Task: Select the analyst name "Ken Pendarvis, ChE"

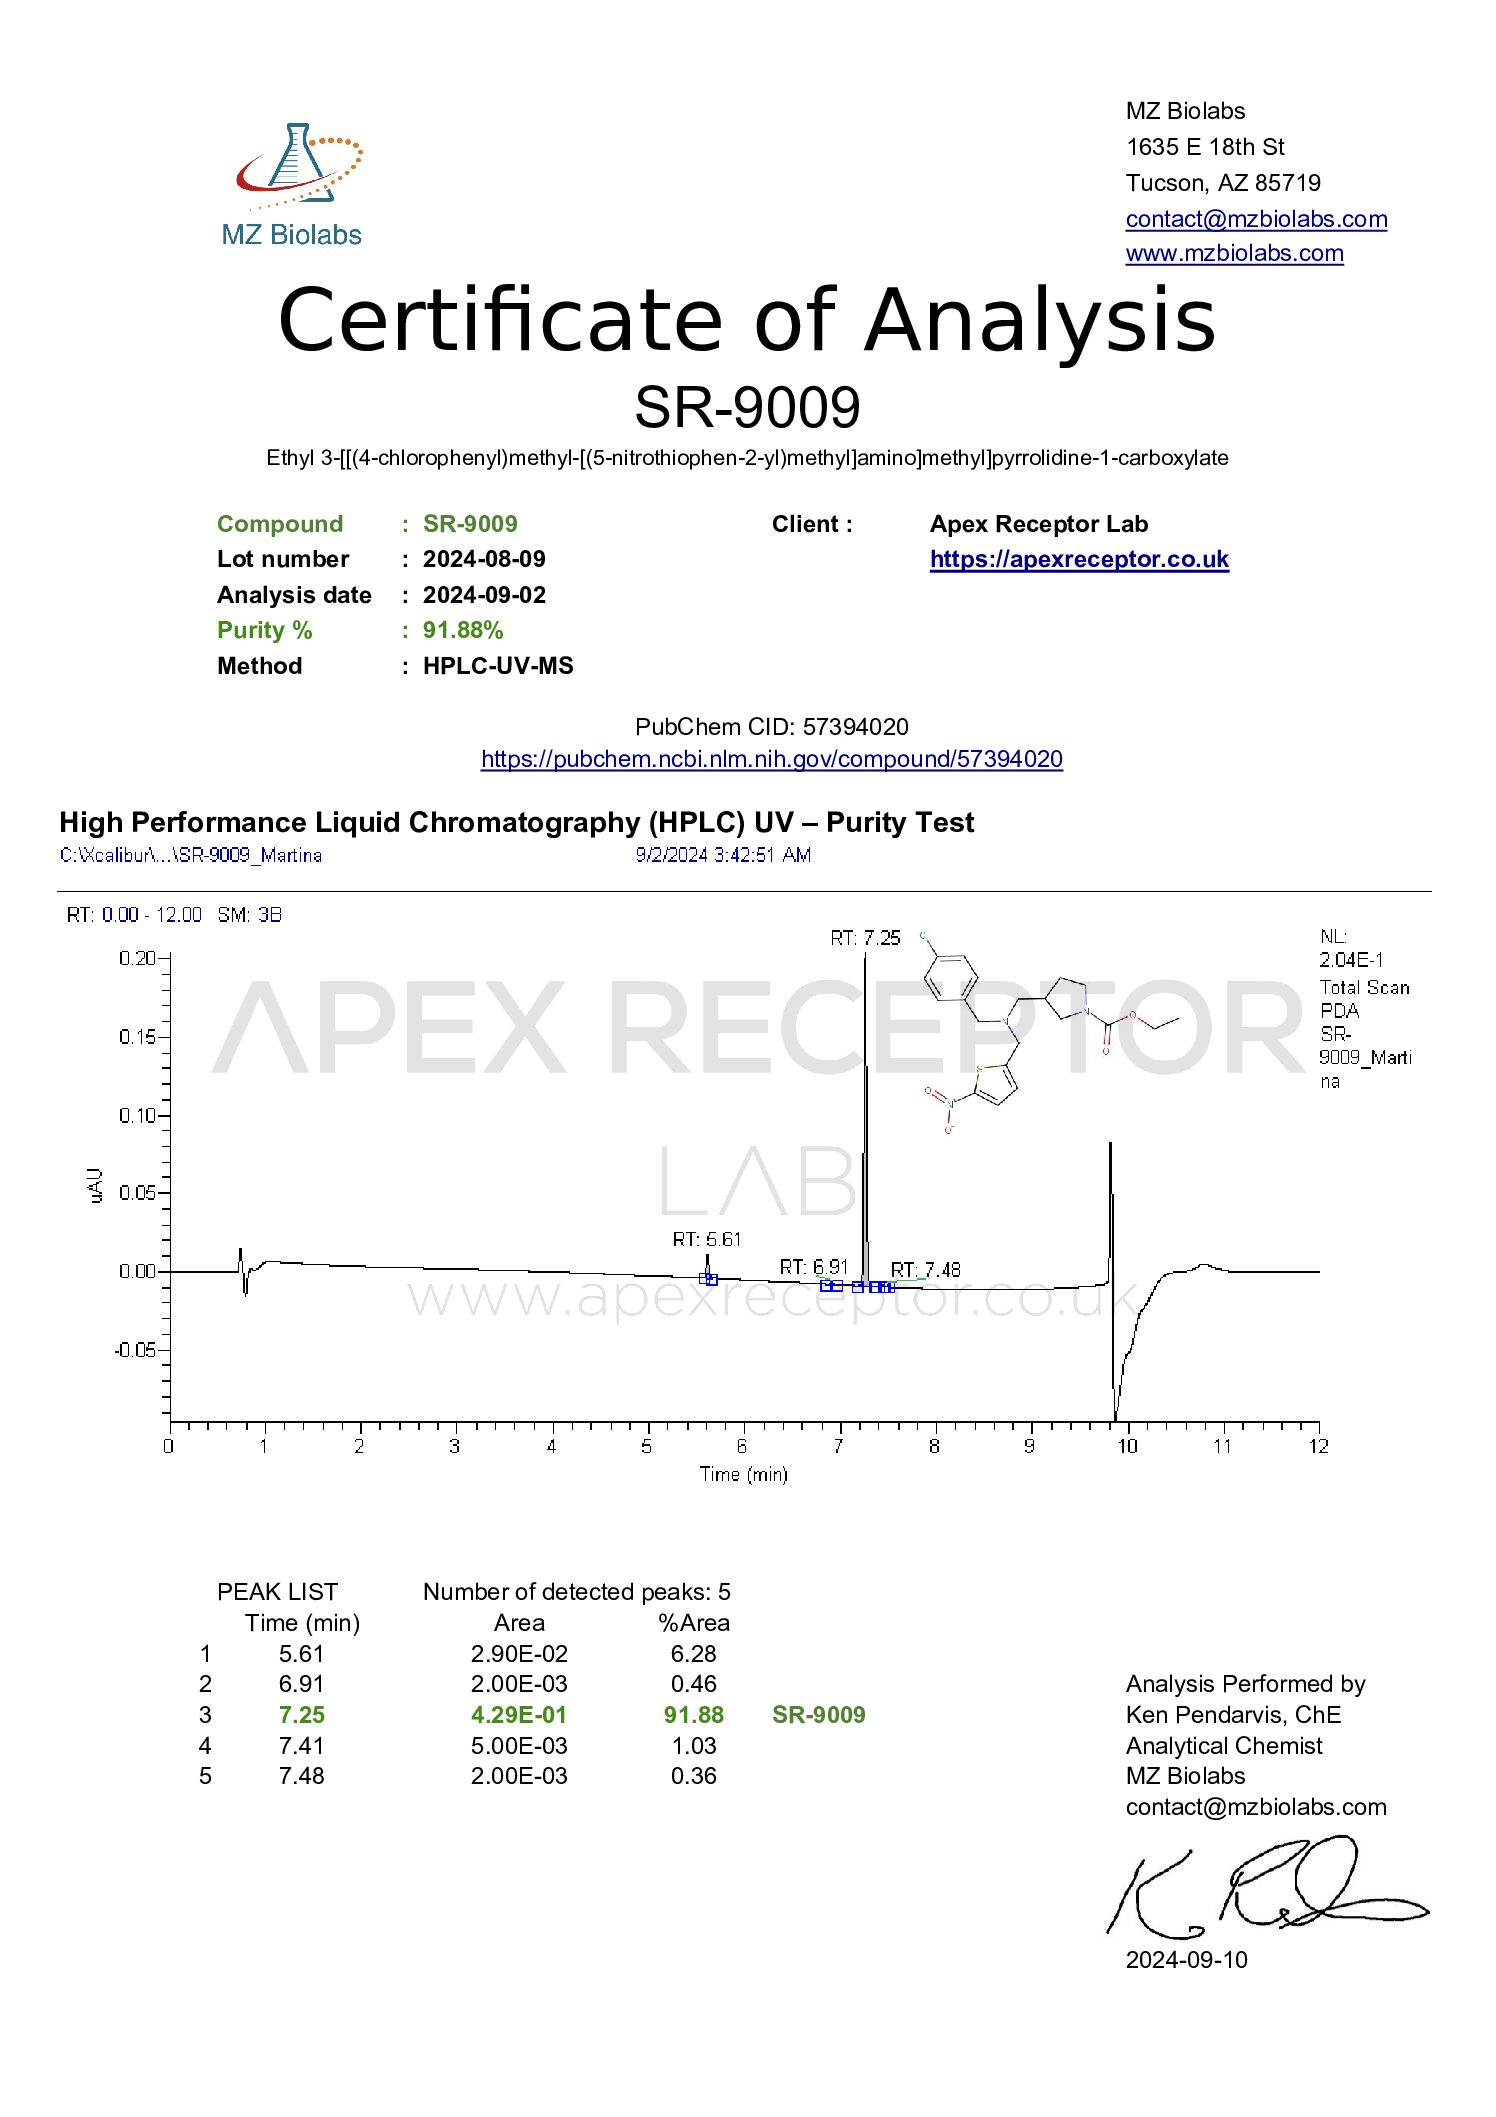Action: [1233, 1715]
